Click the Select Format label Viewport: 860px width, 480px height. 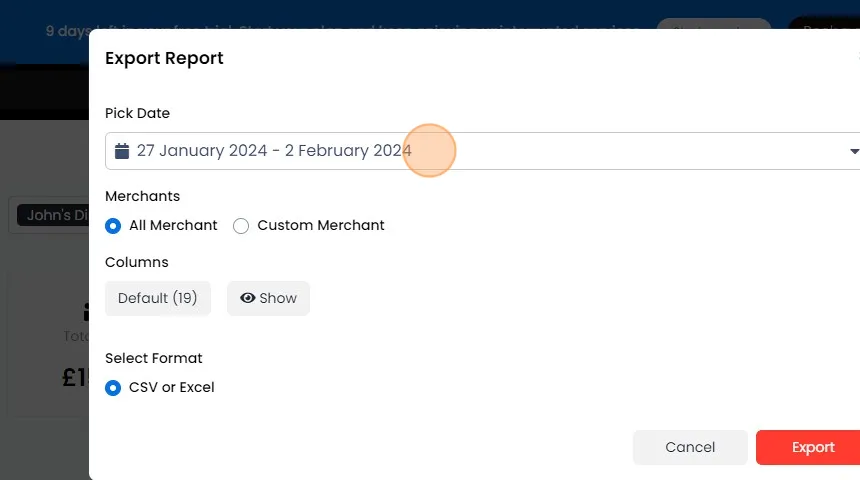(x=154, y=358)
